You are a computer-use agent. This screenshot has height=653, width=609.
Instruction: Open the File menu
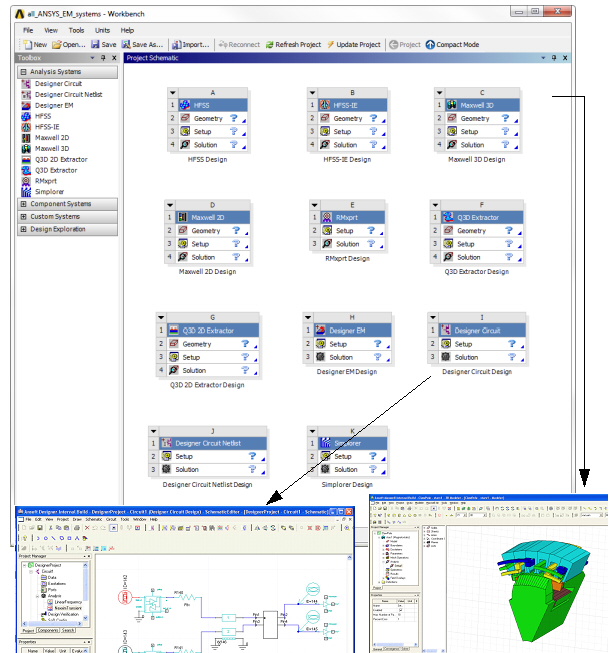click(x=28, y=30)
